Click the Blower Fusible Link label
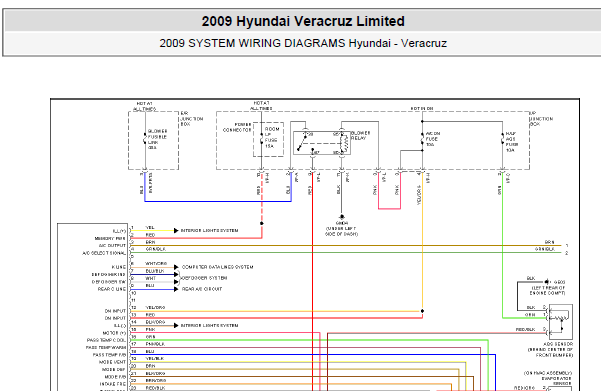This screenshot has height=391, width=601. point(158,139)
